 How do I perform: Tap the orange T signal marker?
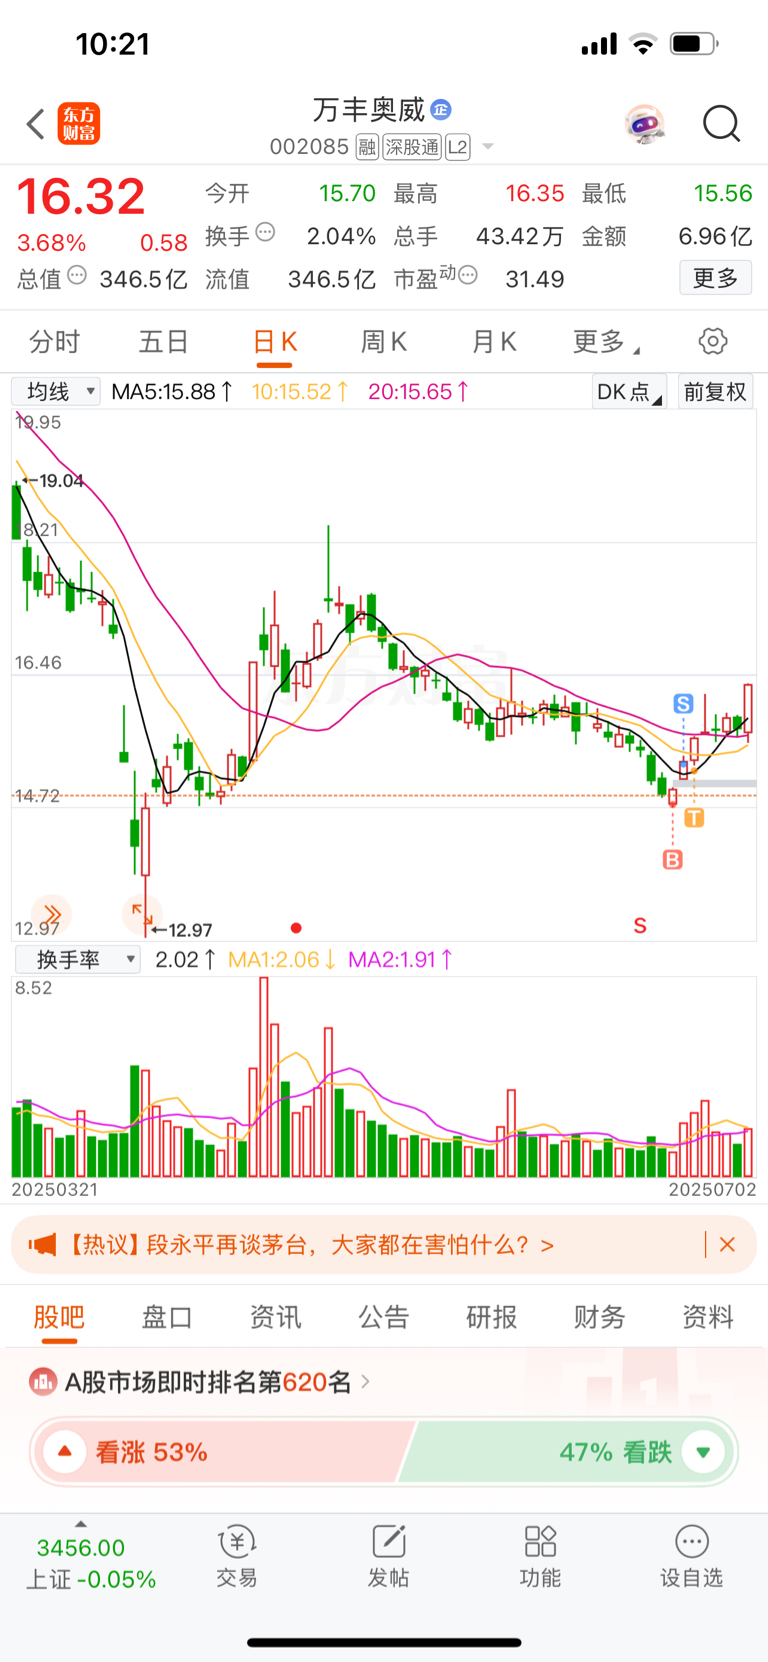click(694, 818)
